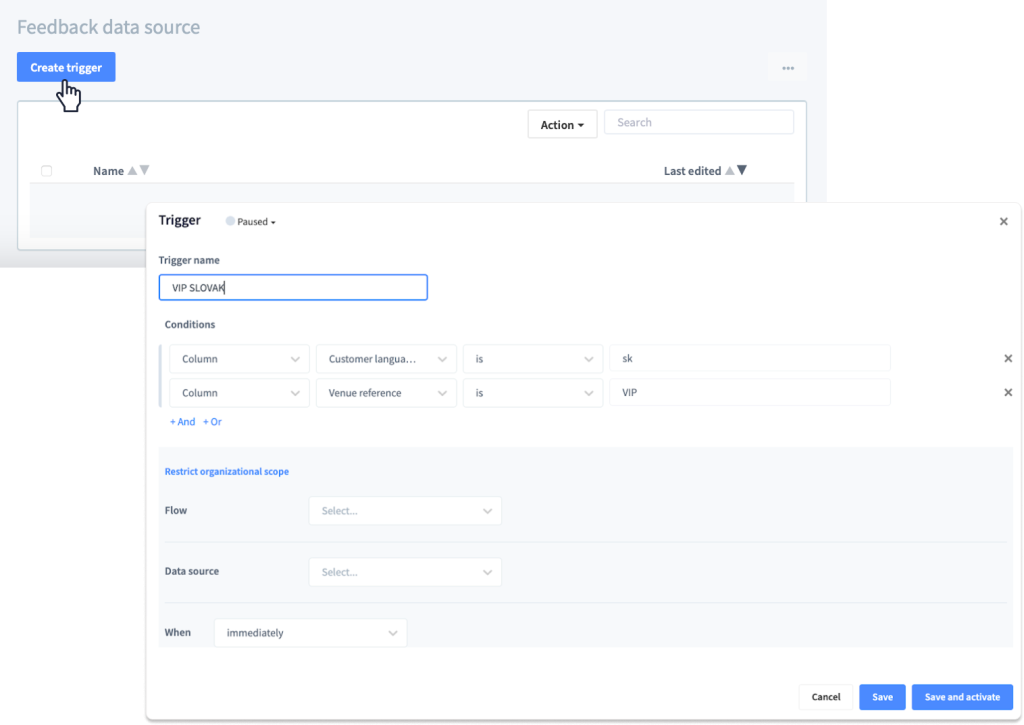Tick the select-all checkbox beside Name

coord(46,171)
